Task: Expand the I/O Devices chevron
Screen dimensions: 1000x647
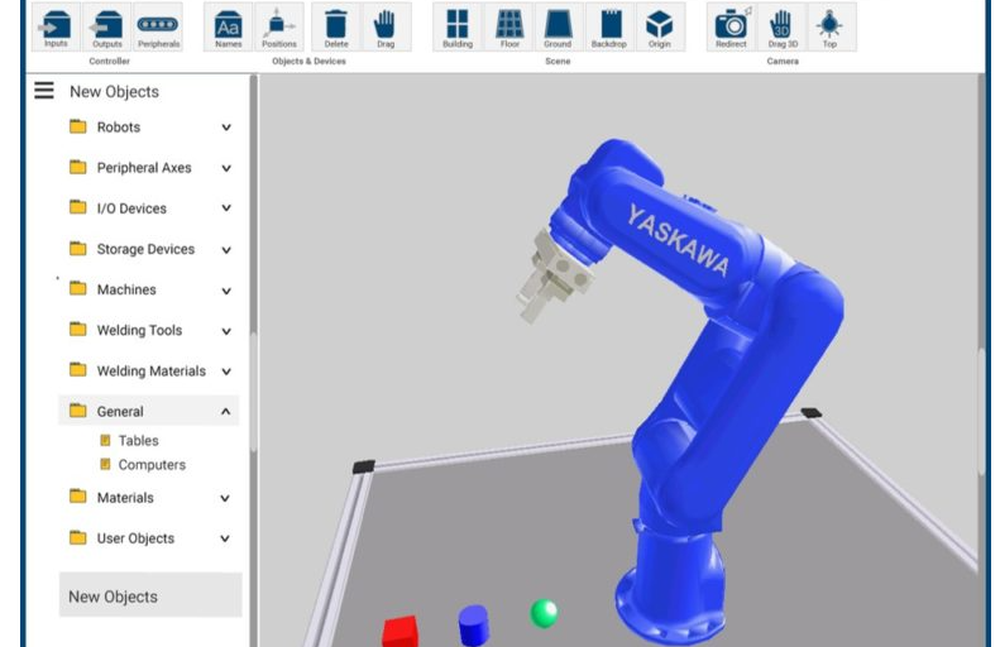Action: (x=226, y=208)
